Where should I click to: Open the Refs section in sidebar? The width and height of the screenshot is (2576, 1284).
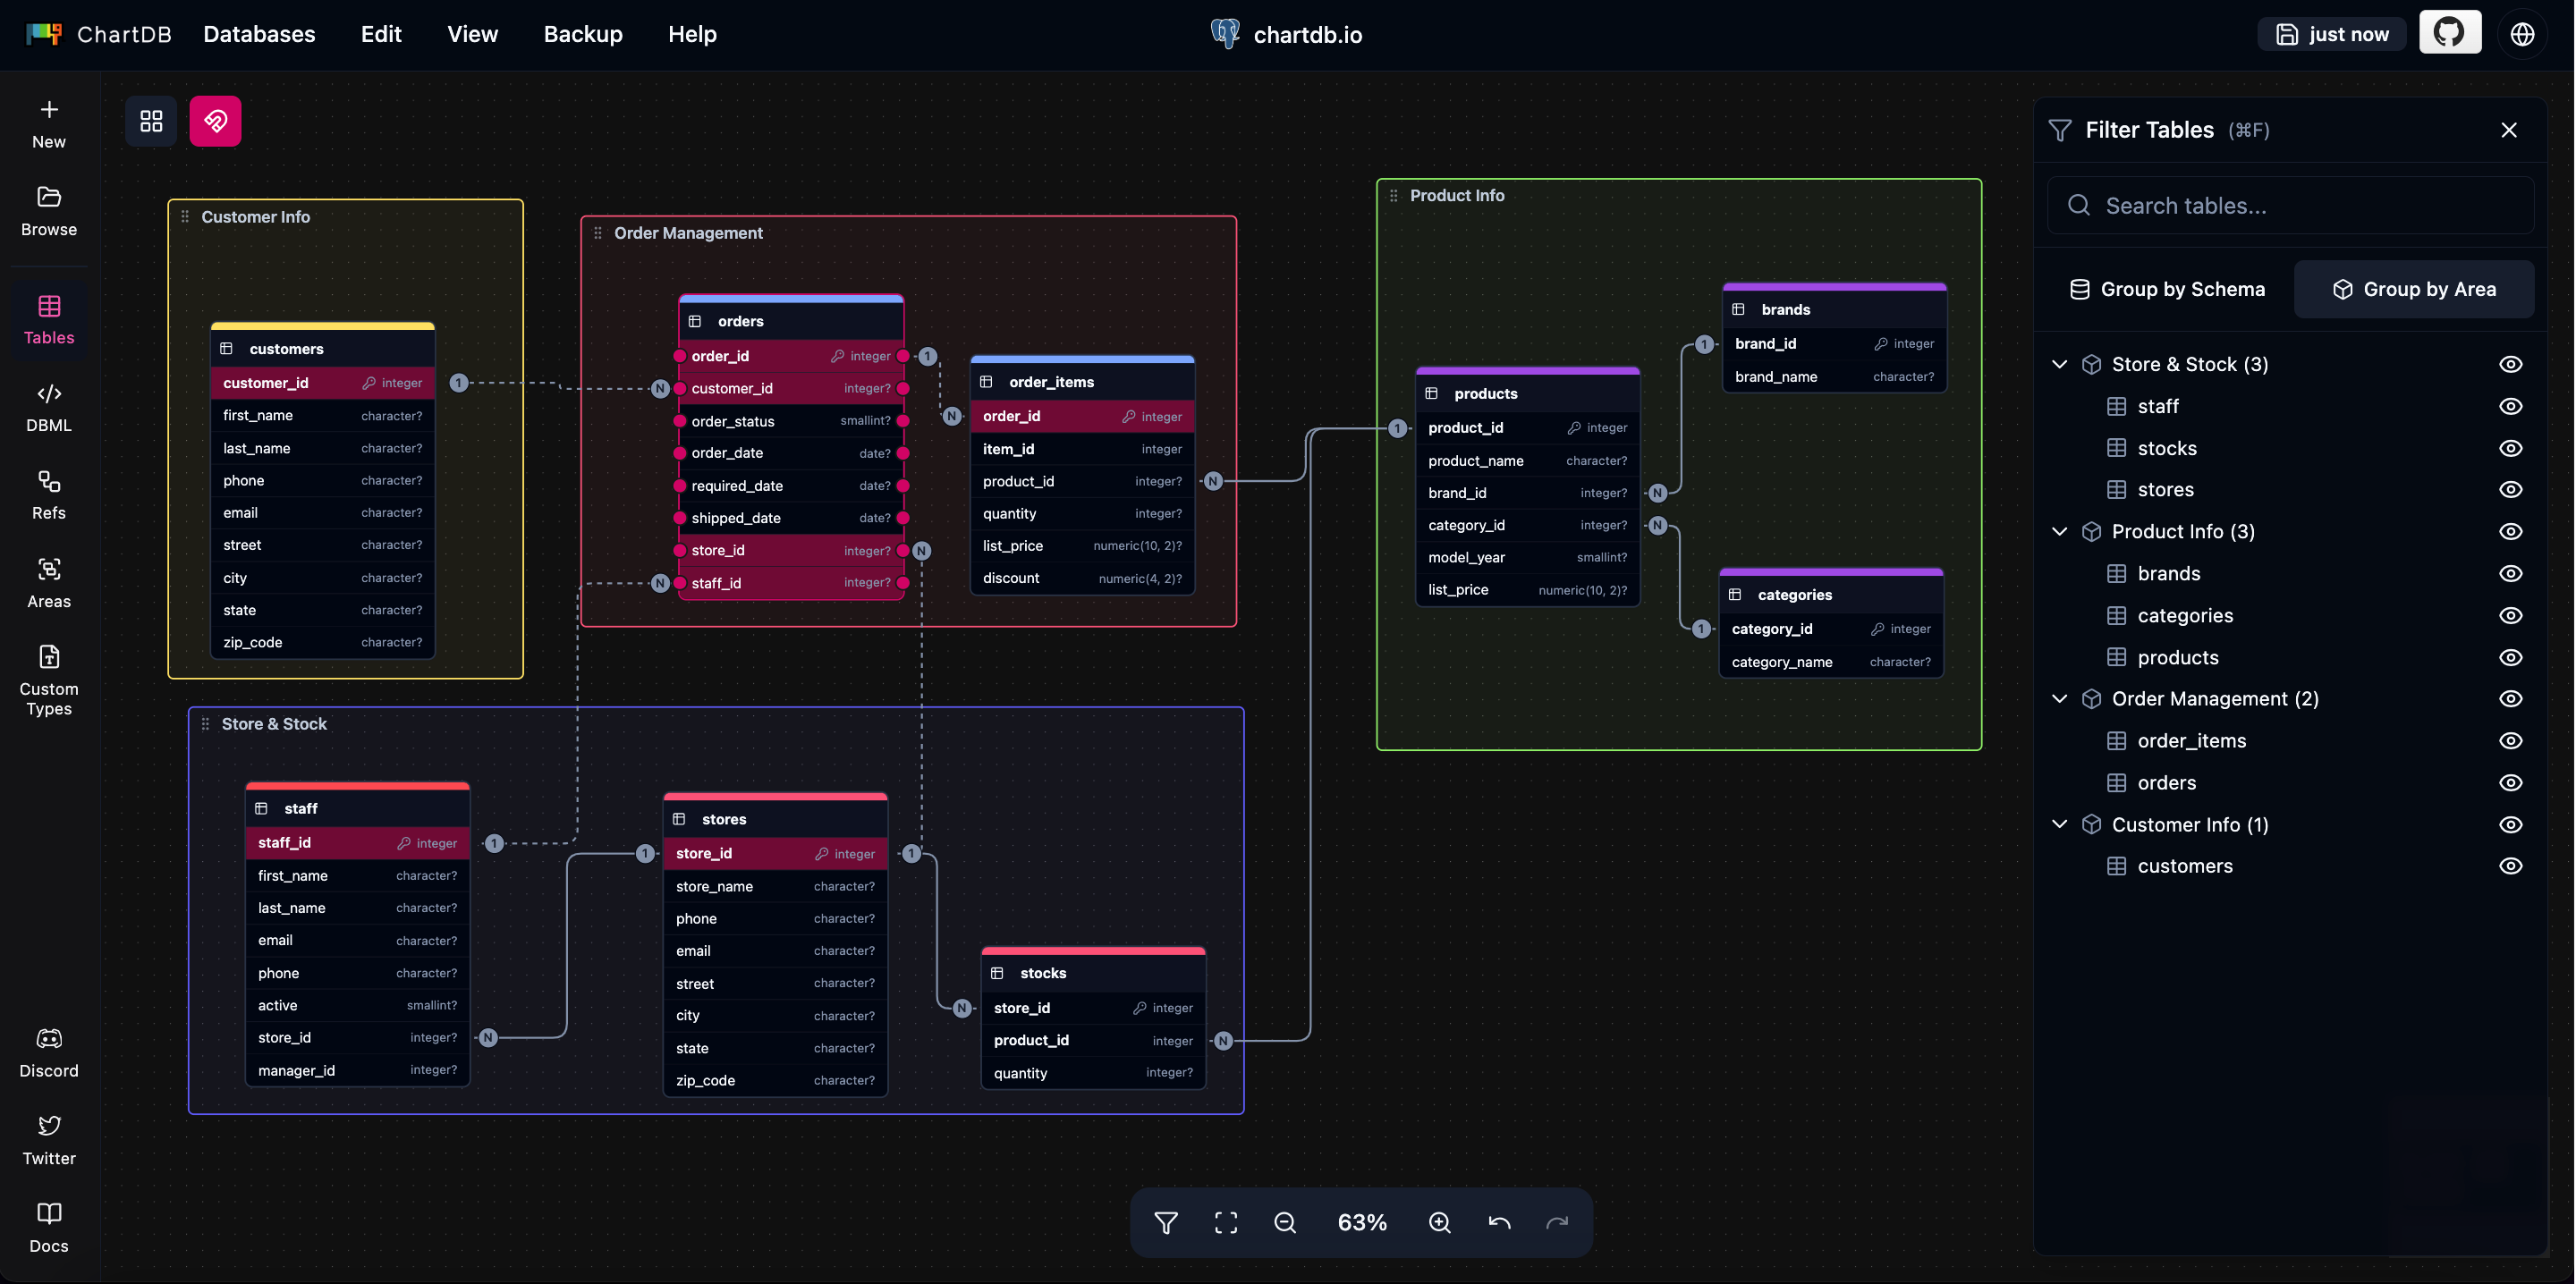coord(48,495)
